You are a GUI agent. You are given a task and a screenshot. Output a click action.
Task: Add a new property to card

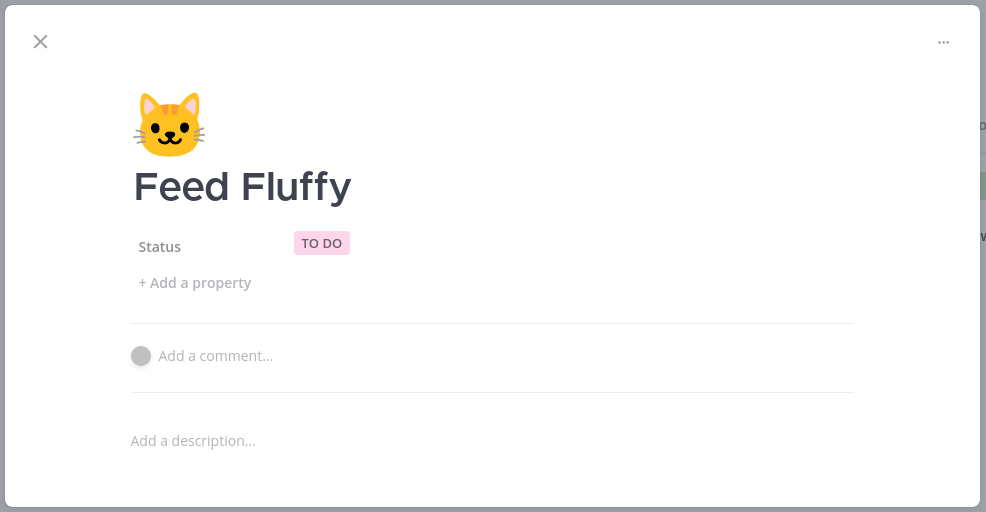194,283
